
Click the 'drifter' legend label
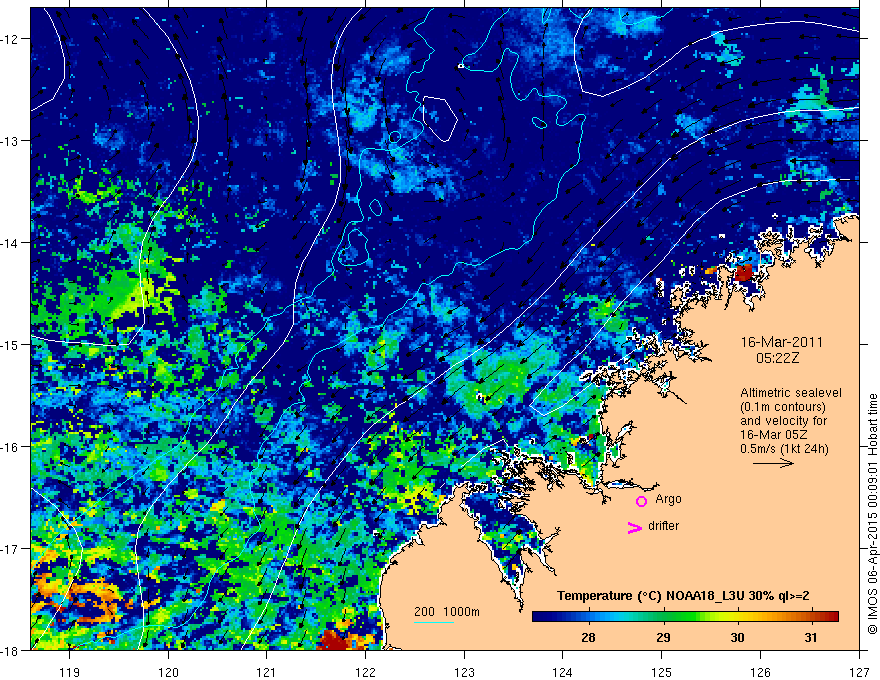click(x=663, y=526)
